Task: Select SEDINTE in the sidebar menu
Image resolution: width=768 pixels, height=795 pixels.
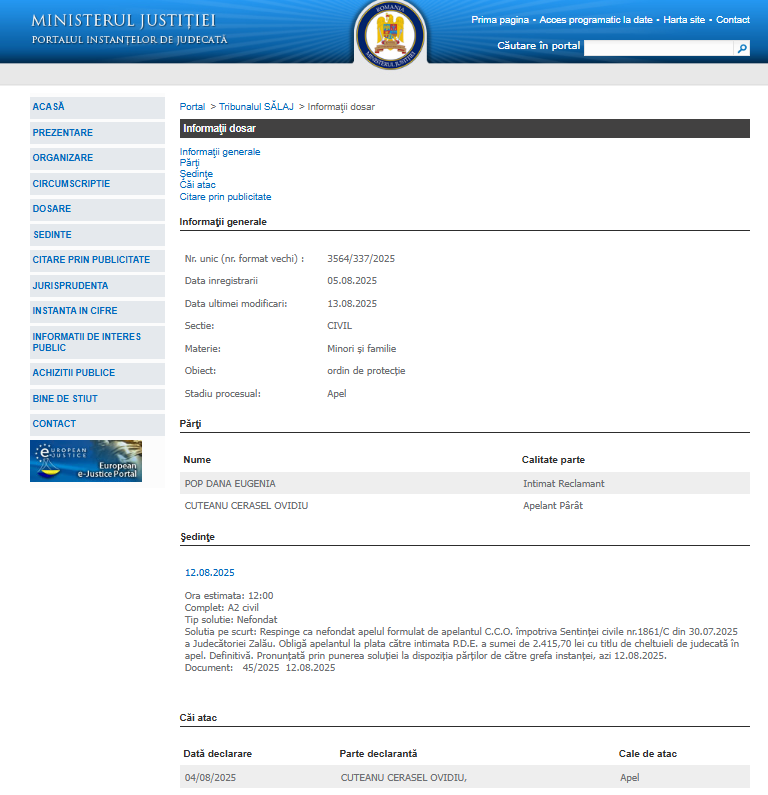Action: 97,235
